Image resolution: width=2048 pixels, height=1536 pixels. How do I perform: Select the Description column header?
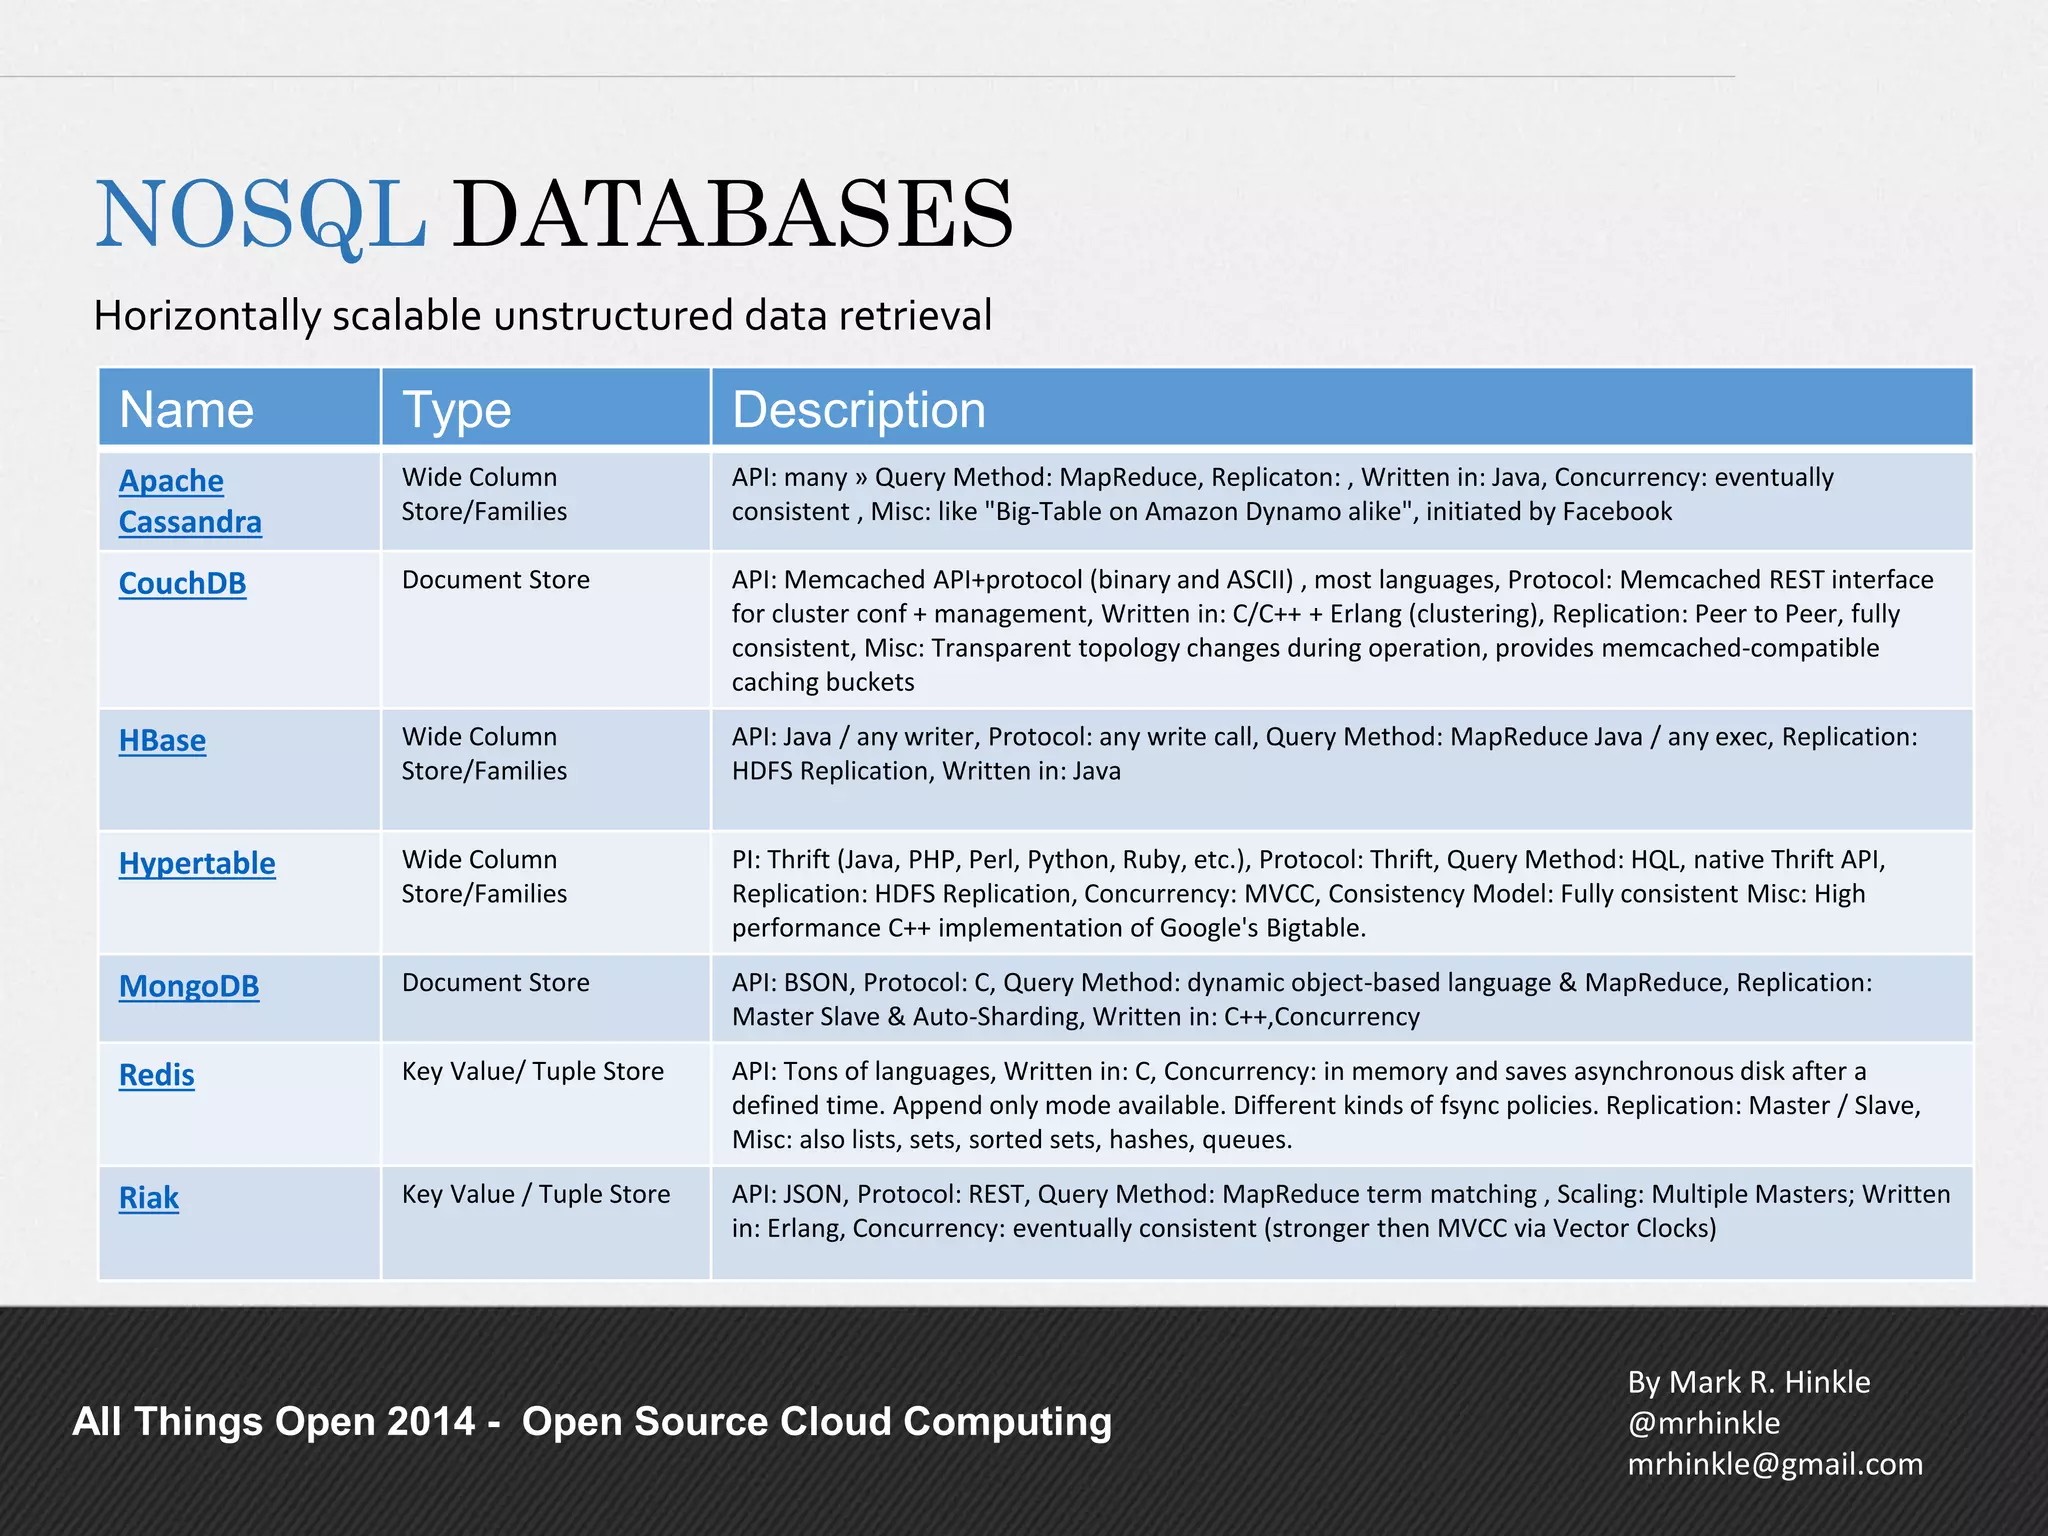tap(1342, 408)
